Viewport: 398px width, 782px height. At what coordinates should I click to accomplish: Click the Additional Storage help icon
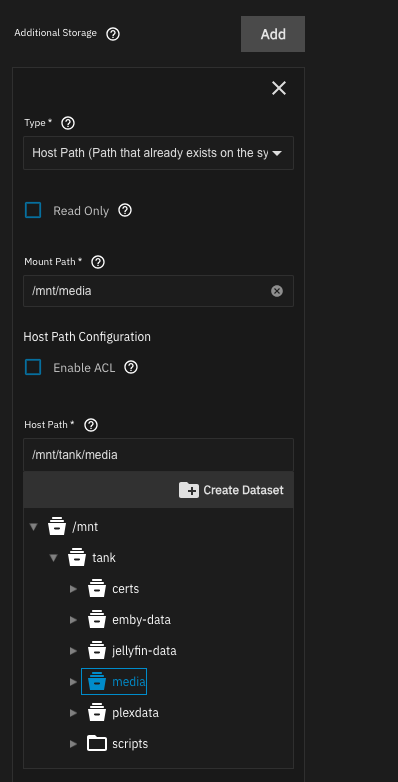click(113, 34)
